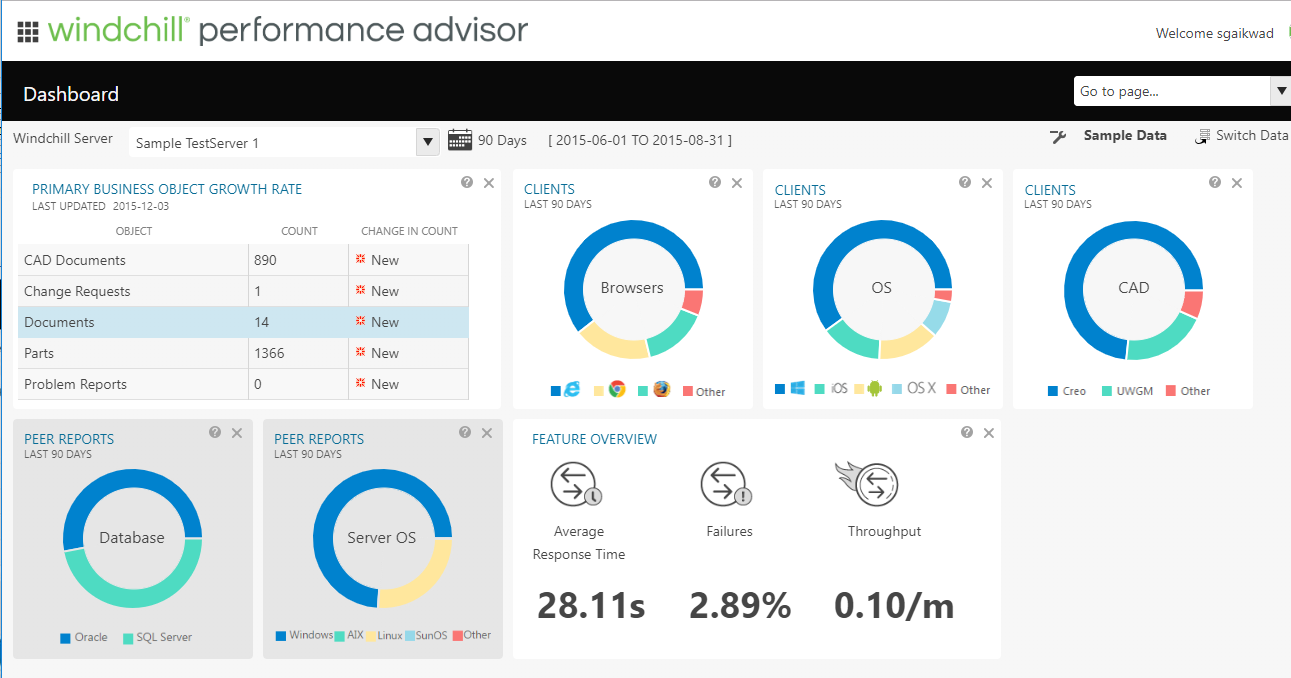Open help for the Feature Overview widget
Screen dimensions: 1291x678
[966, 431]
